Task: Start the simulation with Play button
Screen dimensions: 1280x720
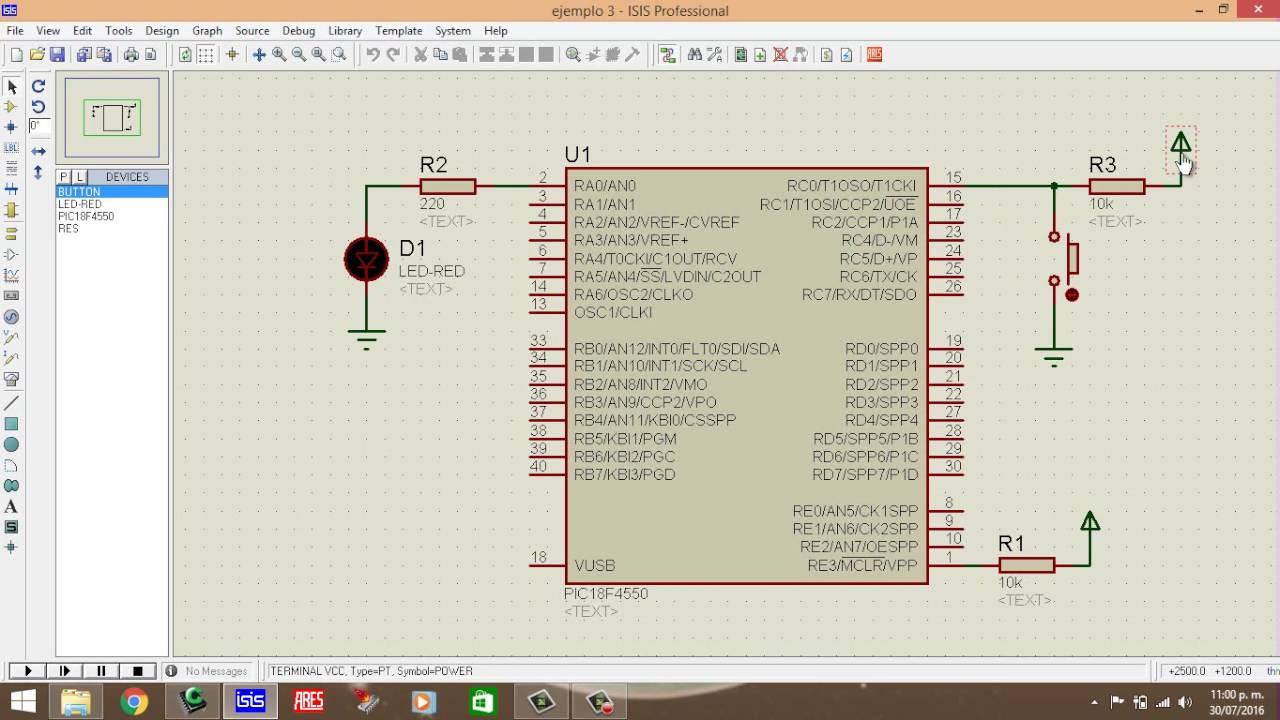Action: [28, 671]
